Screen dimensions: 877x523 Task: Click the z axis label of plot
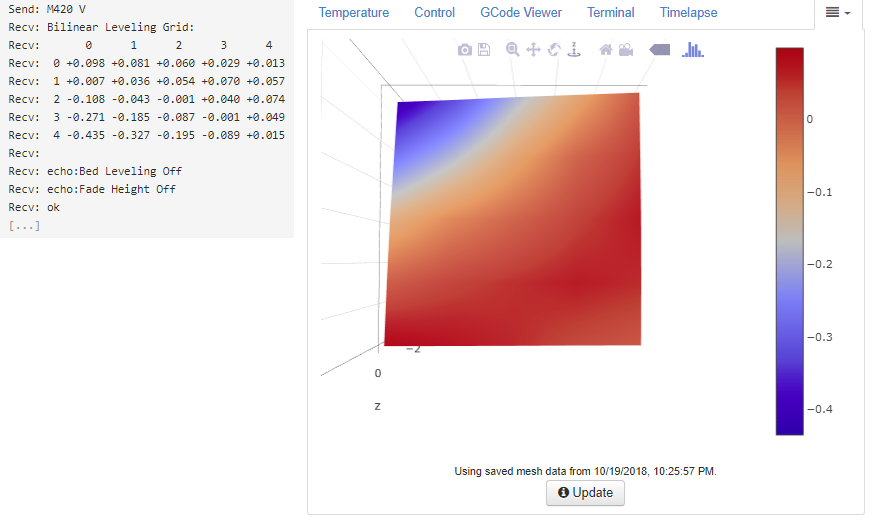[378, 406]
